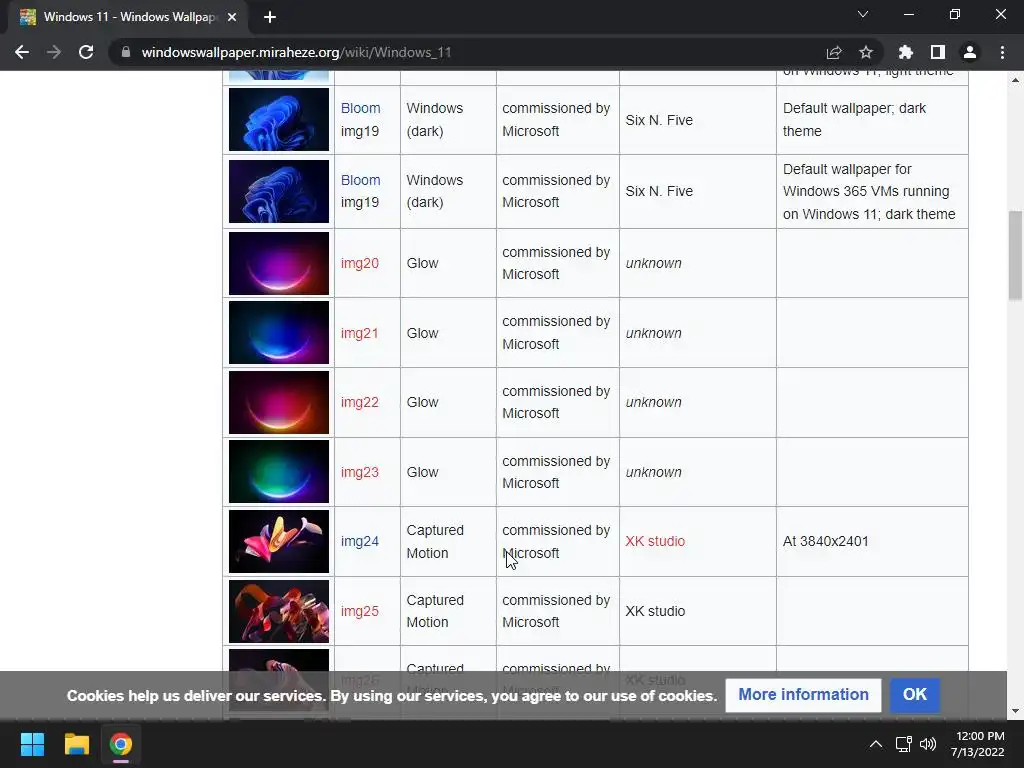Screen dimensions: 1024x768
Task: Open the Windows Start menu
Action: tap(32, 744)
